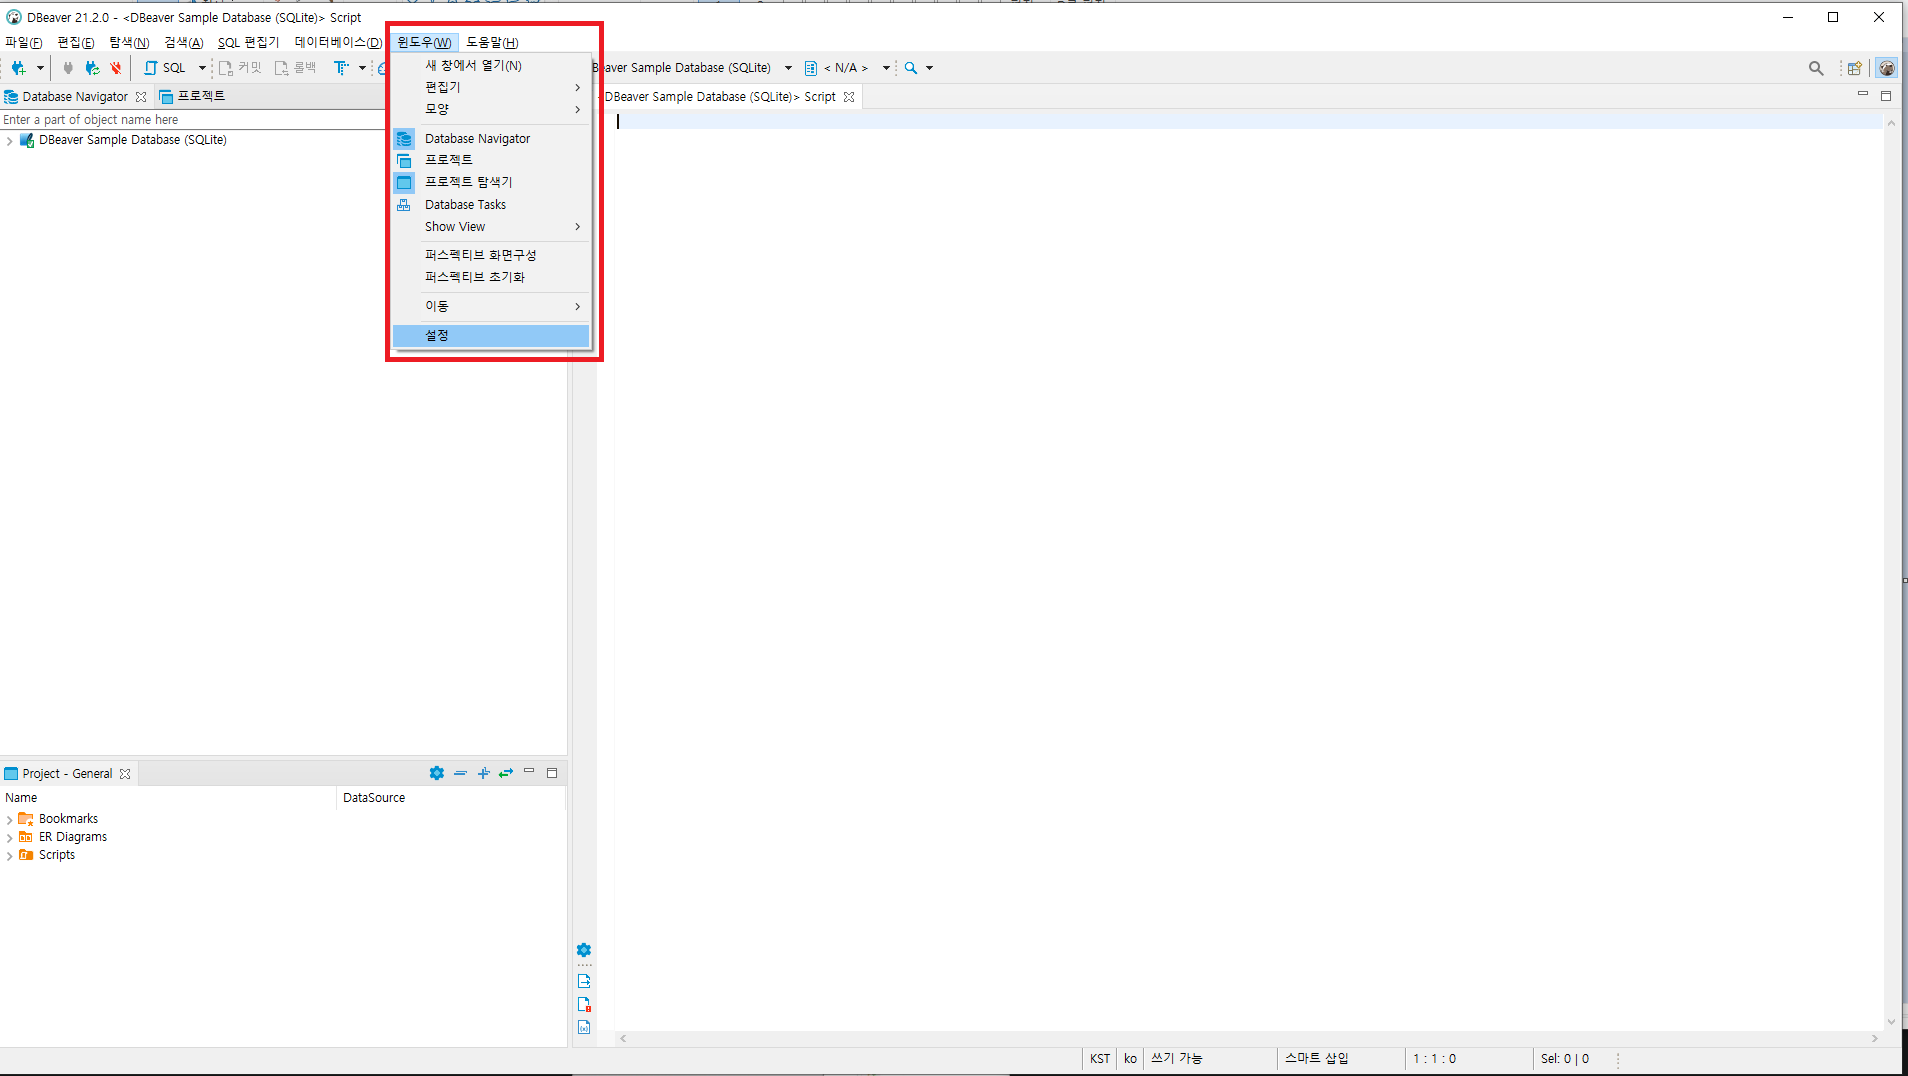1908x1076 pixels.
Task: Choose Database Tasks menu entry
Action: [490, 205]
